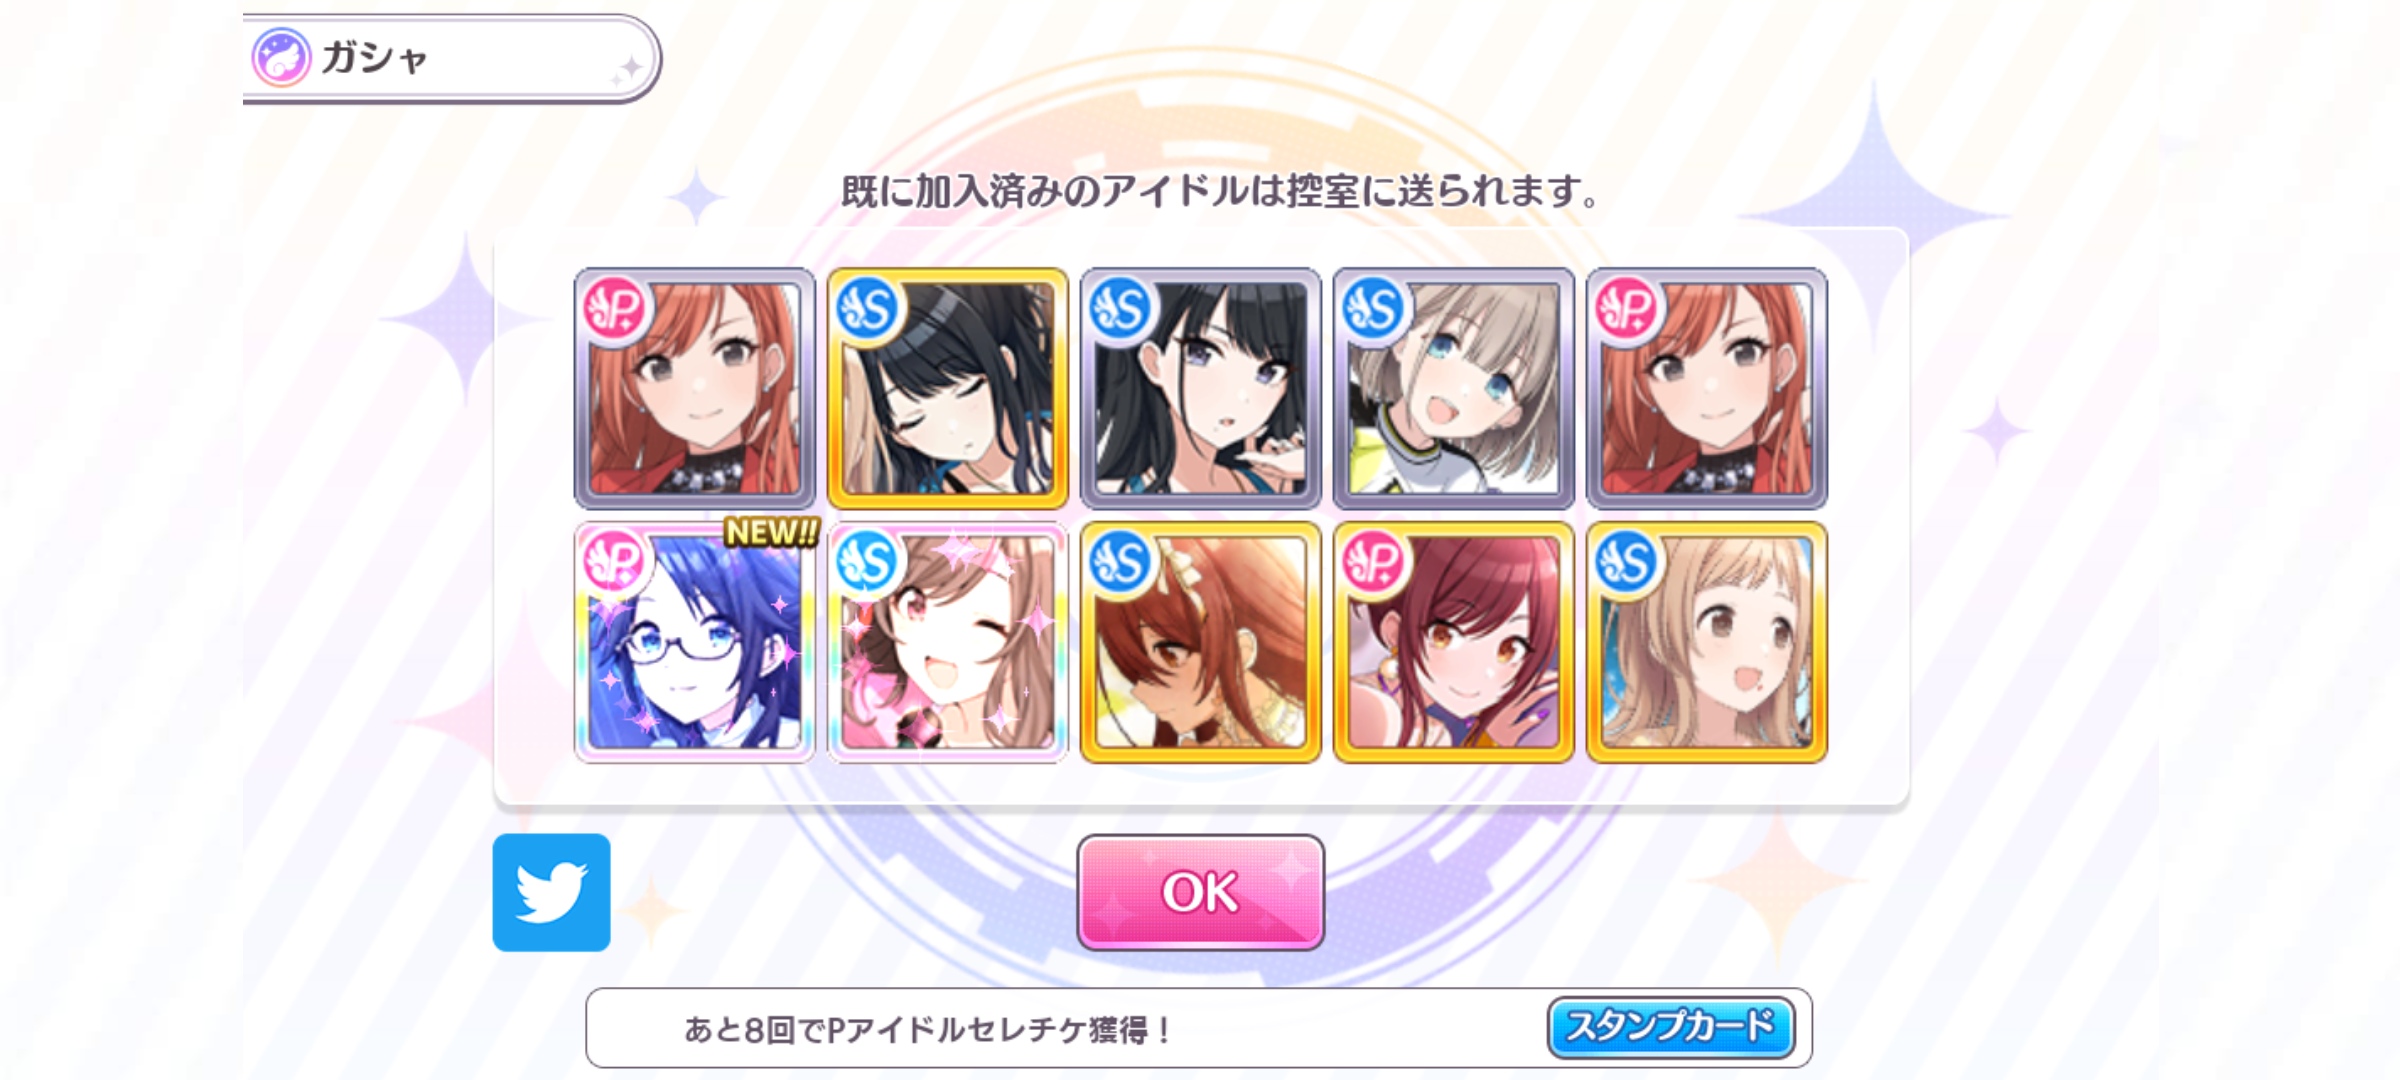Click the first red-haired idol card in top row

(x=695, y=388)
